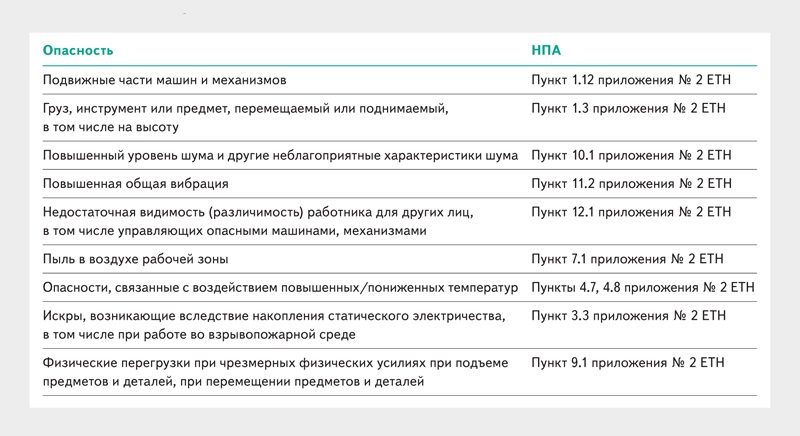Click 'Пункт 1.3 приложения № 2 ЕТН'
This screenshot has width=800, height=436.
coord(628,105)
